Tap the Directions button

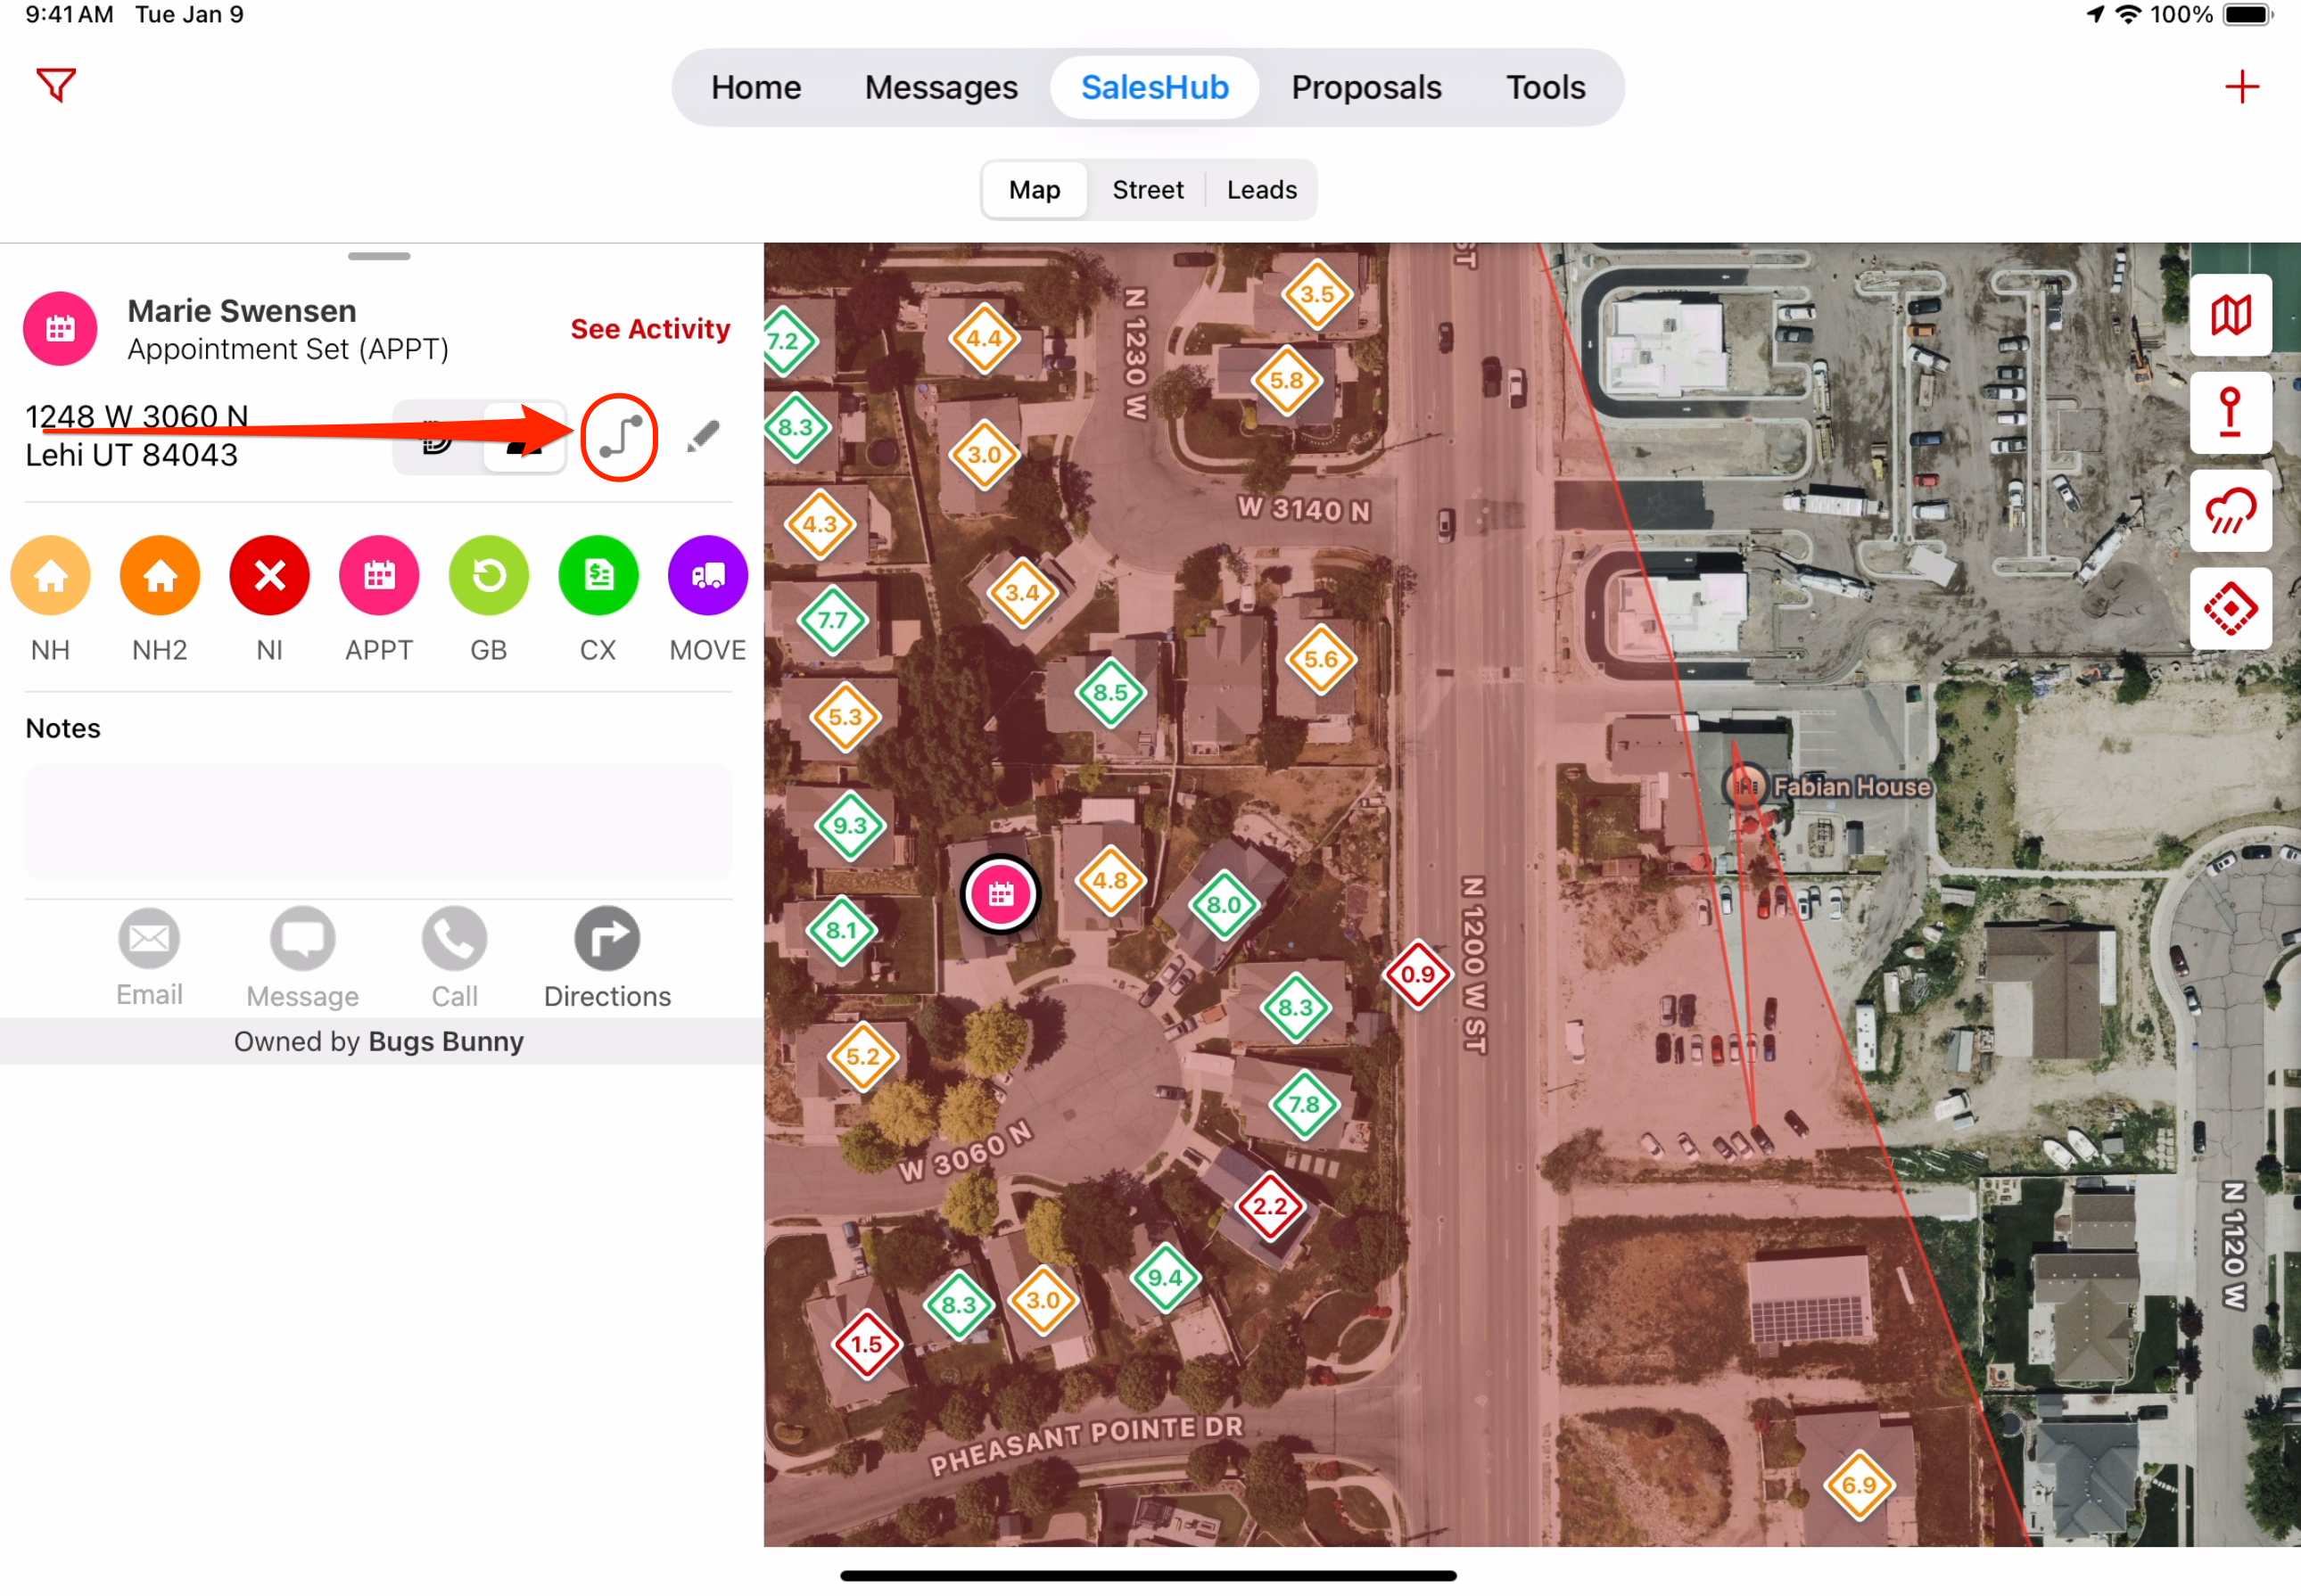[x=607, y=958]
